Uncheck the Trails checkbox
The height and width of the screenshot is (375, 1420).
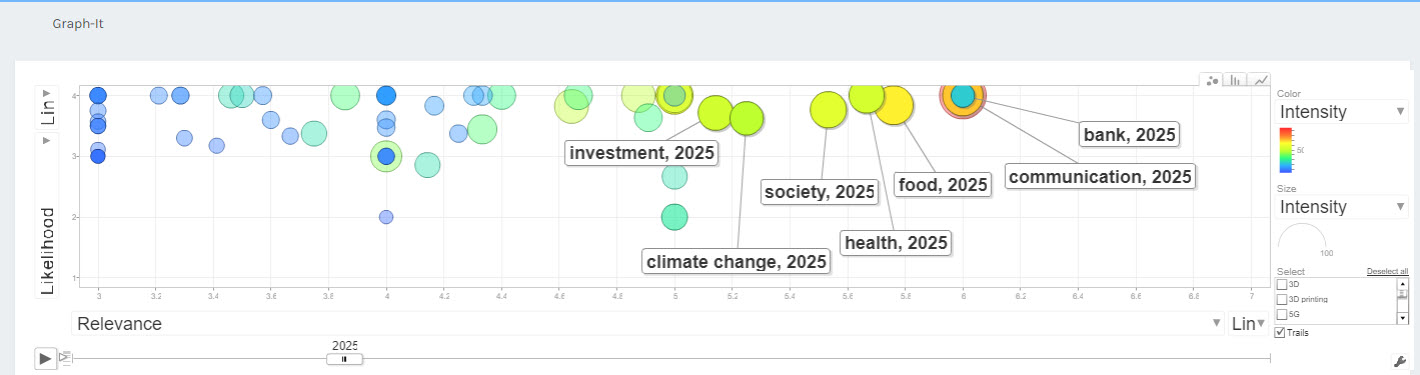pyautogui.click(x=1281, y=332)
